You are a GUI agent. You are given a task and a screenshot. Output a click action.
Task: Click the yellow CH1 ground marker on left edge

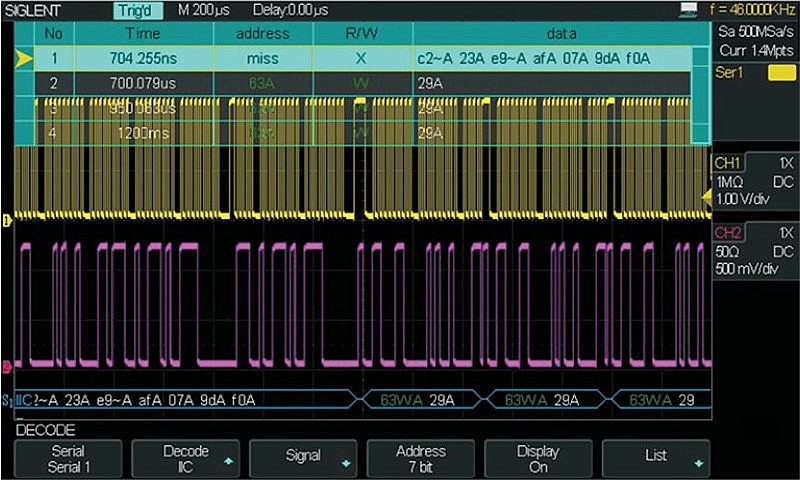pyautogui.click(x=6, y=218)
